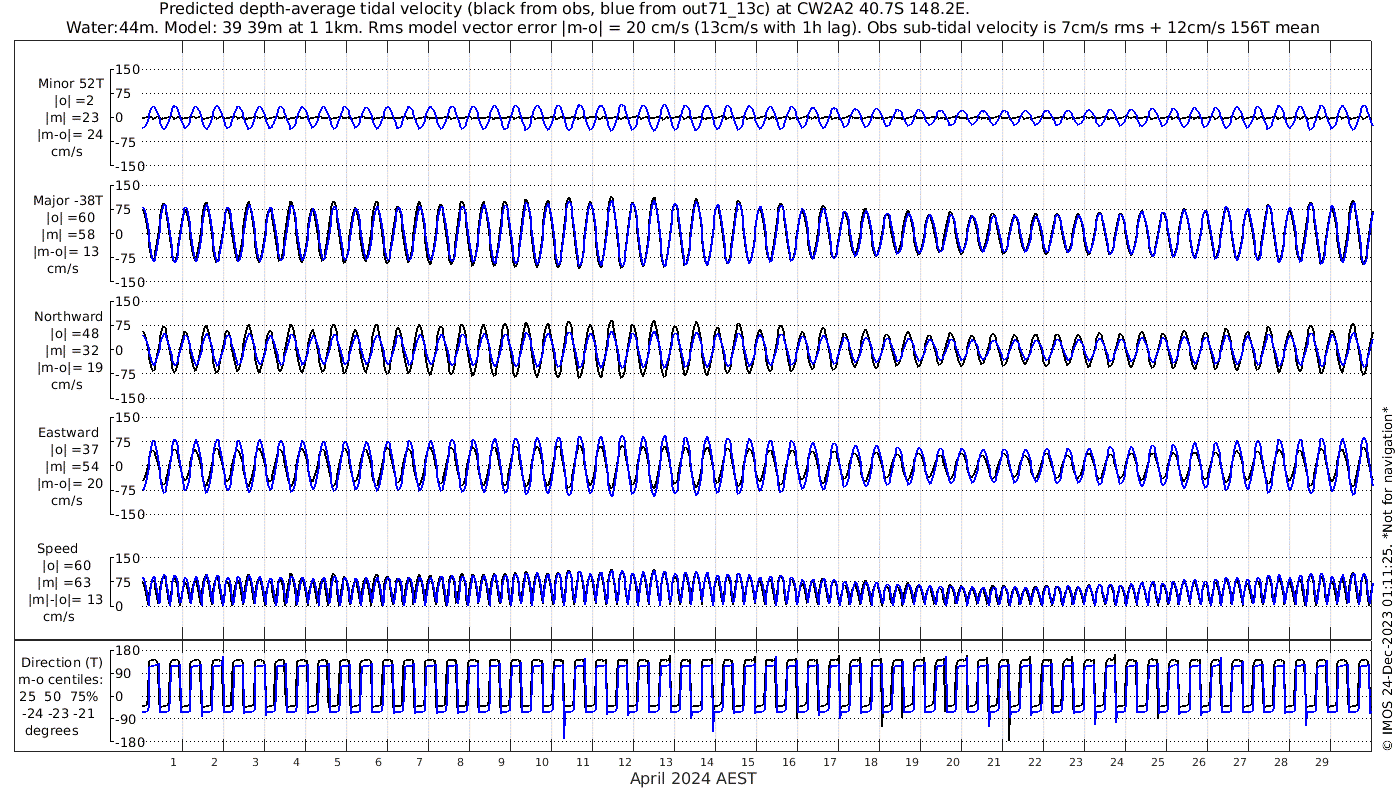Select the '-90' tick on the Direction axis

[126, 719]
